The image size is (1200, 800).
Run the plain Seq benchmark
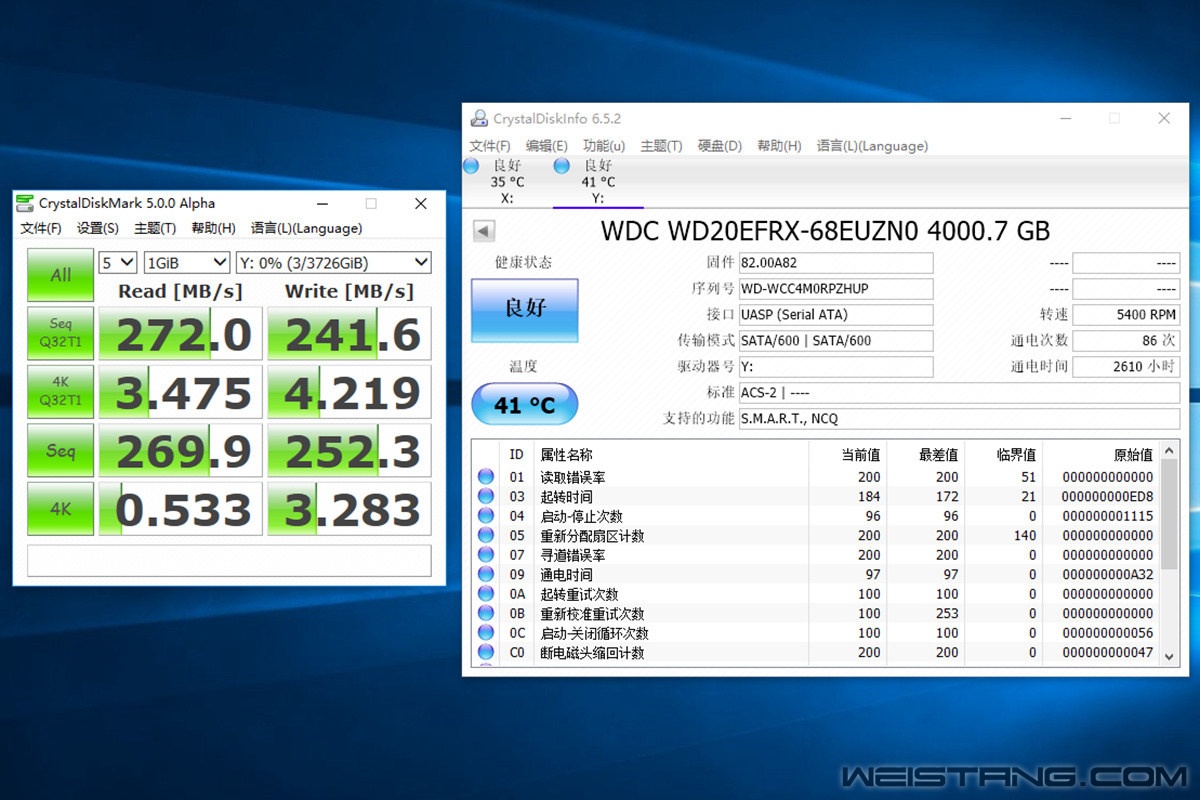60,450
